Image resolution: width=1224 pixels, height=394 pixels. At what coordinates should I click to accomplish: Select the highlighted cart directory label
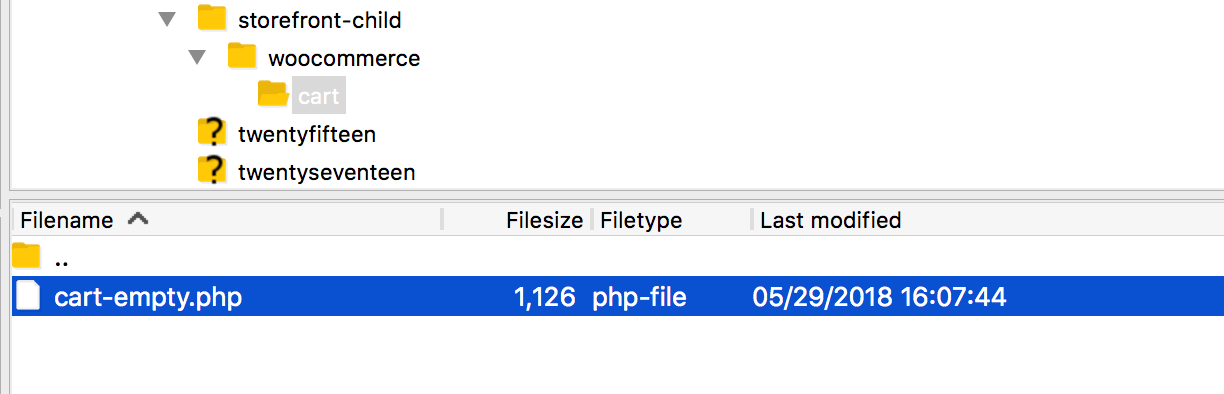click(x=319, y=96)
